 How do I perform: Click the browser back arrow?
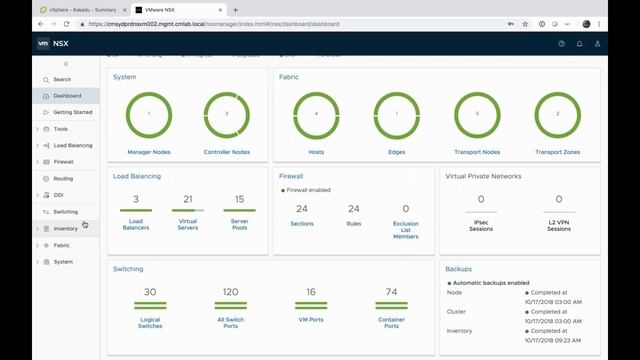pos(41,24)
